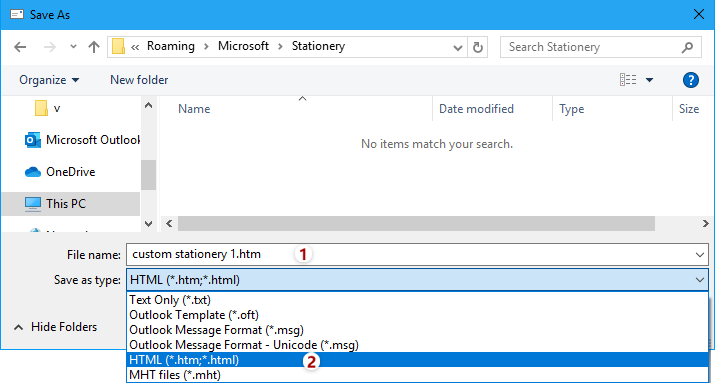Viewport: 715px width, 383px height.
Task: Click the address bar folder icon
Action: tap(118, 47)
